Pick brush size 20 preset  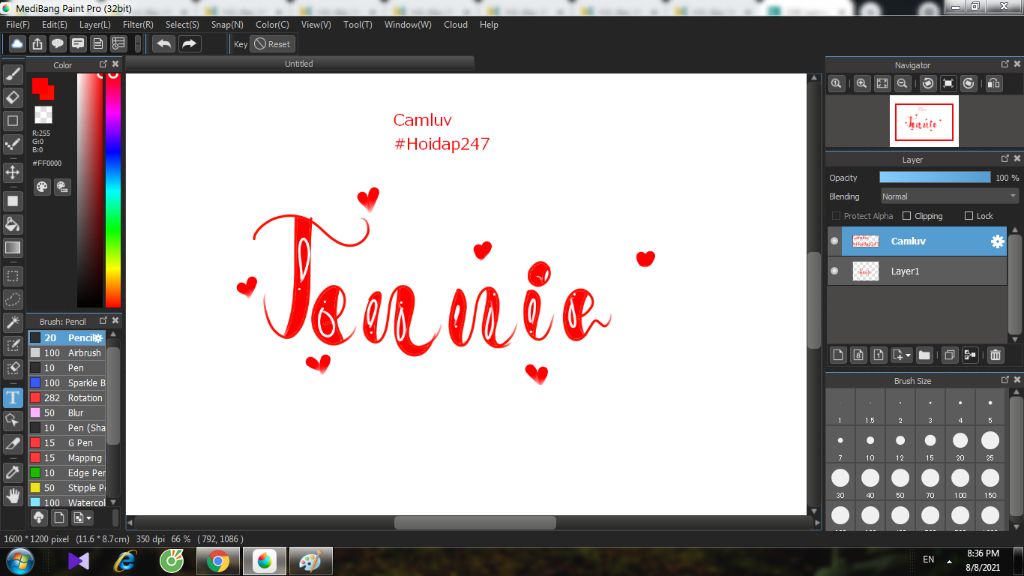(960, 445)
